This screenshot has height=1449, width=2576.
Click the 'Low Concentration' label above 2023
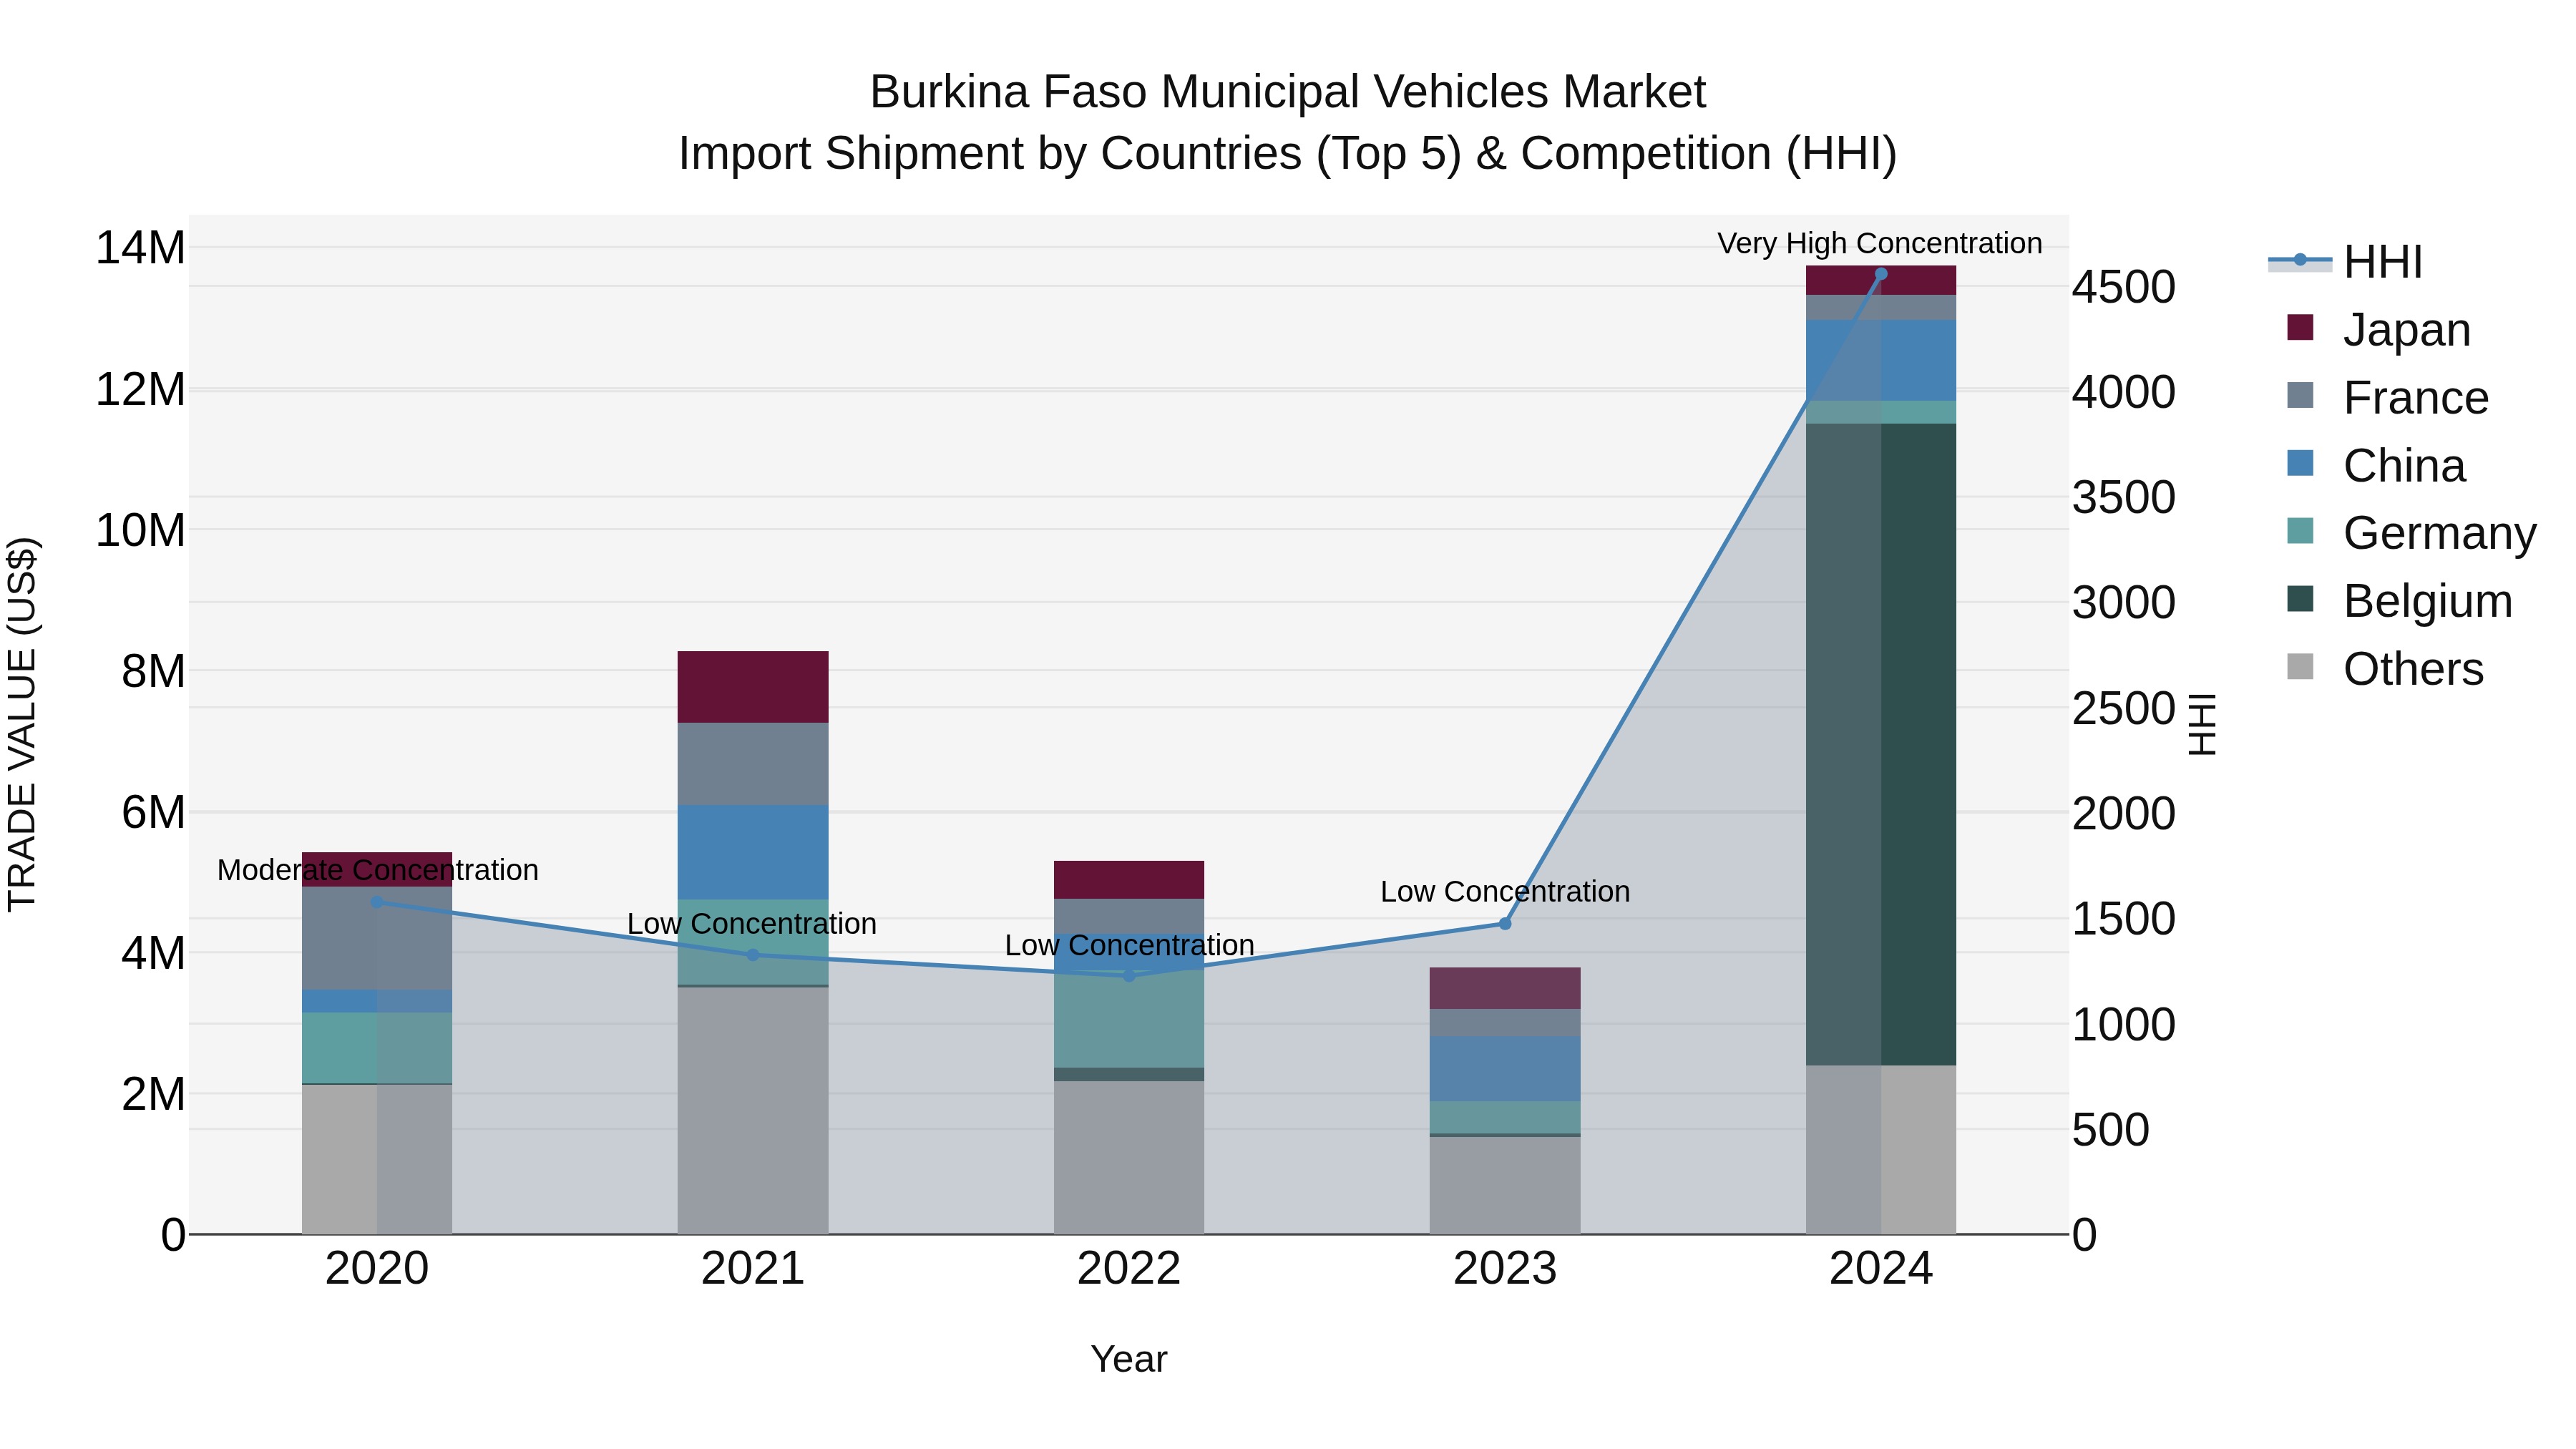1505,891
